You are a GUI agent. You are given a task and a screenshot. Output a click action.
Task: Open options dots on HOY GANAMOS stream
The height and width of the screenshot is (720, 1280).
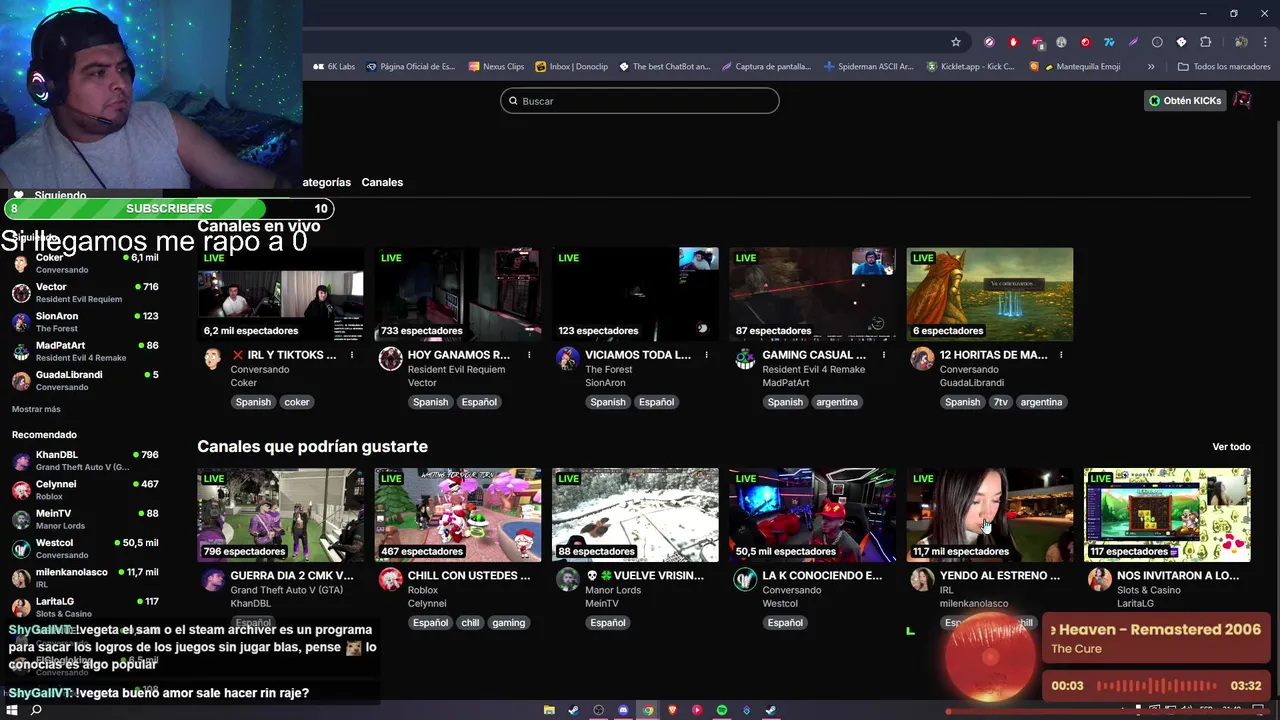point(529,355)
